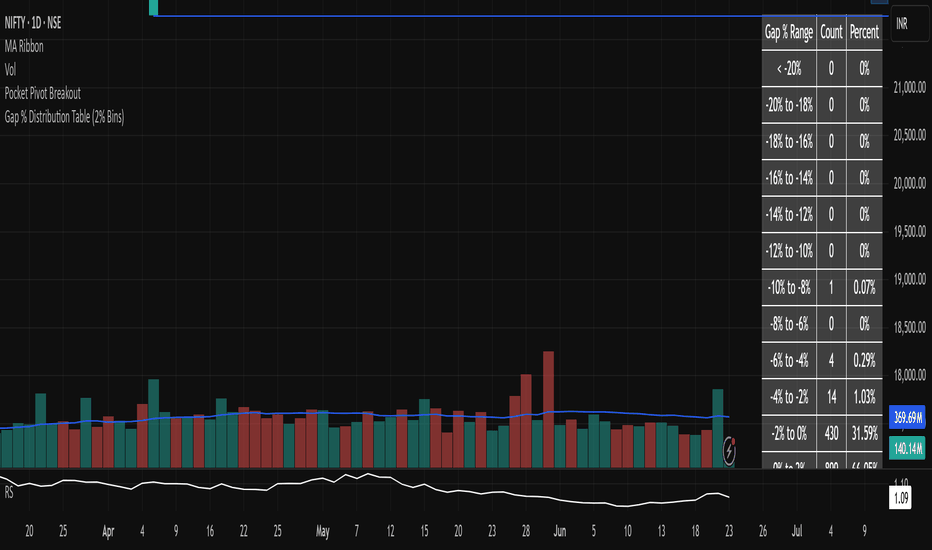
Task: Select the NIFTY · 1D · NSE symbol legend
Action: tap(33, 23)
